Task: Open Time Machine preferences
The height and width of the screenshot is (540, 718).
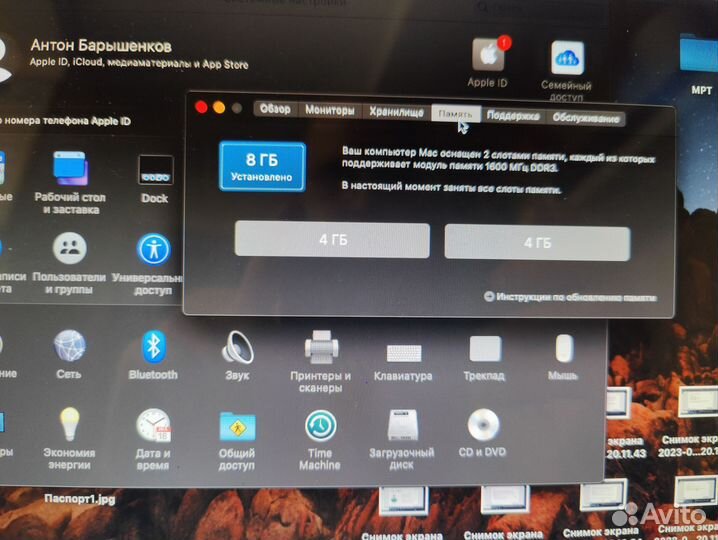Action: (321, 426)
